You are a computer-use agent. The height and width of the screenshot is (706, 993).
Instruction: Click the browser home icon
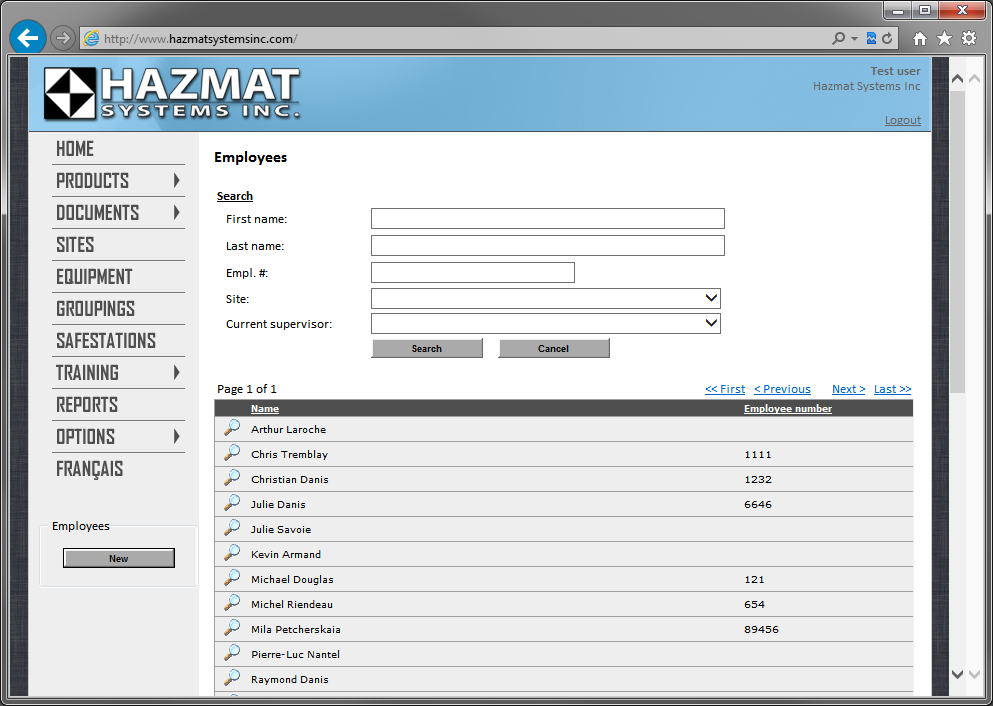coord(920,39)
